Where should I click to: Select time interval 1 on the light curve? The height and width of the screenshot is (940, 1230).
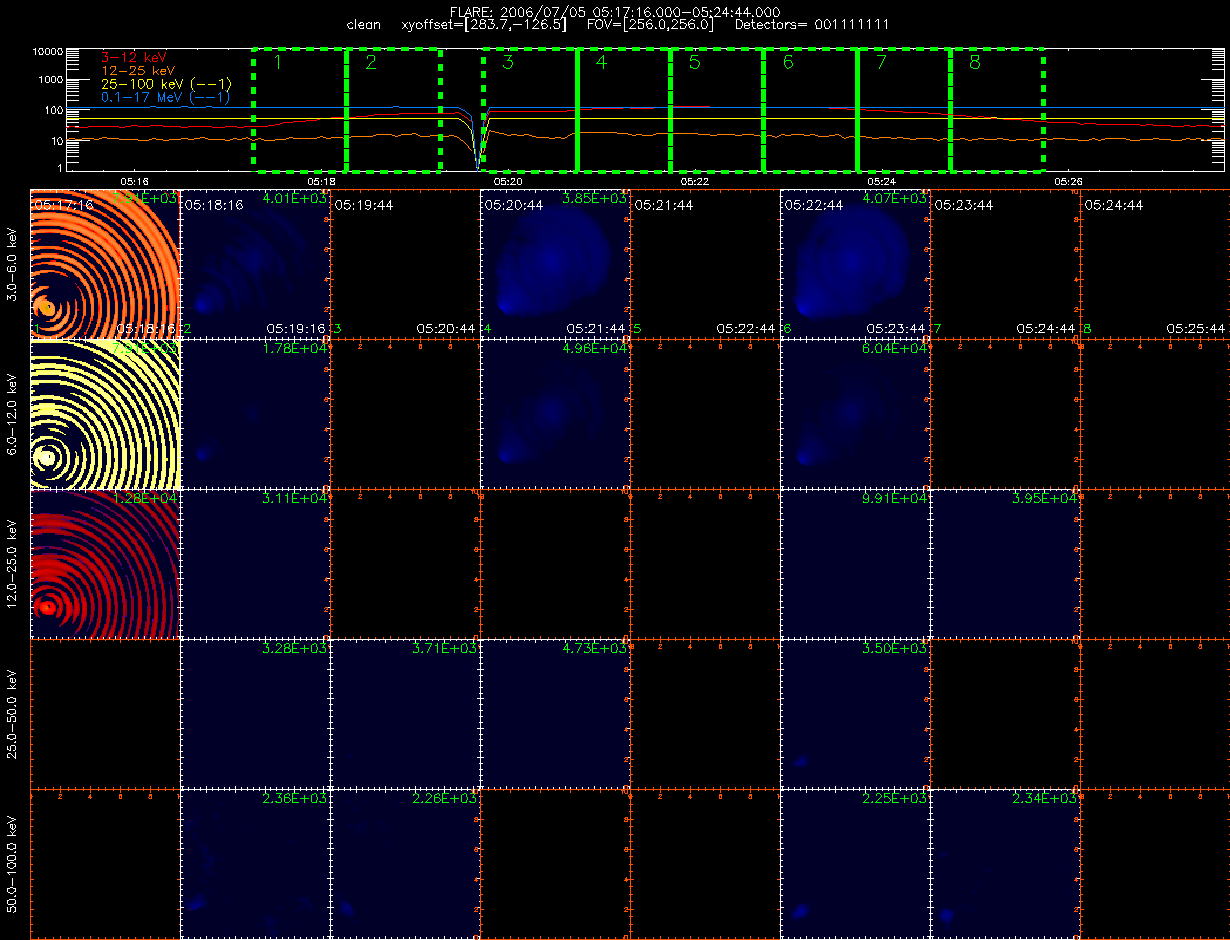pos(299,109)
